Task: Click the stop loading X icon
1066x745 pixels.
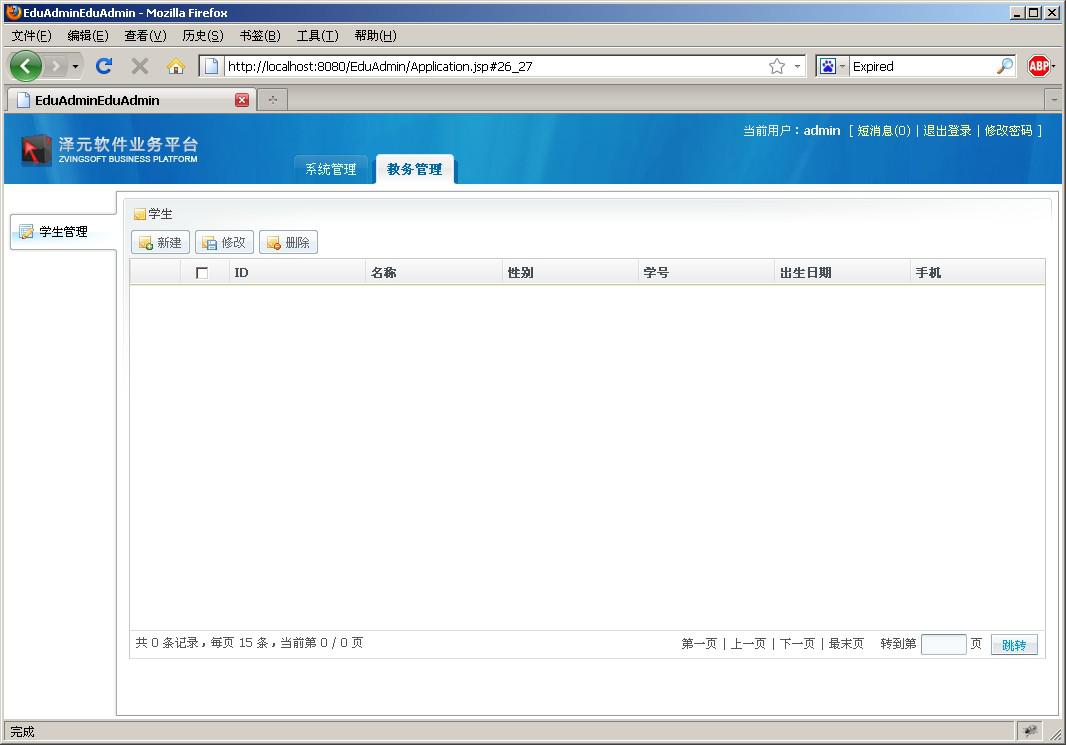Action: point(140,66)
